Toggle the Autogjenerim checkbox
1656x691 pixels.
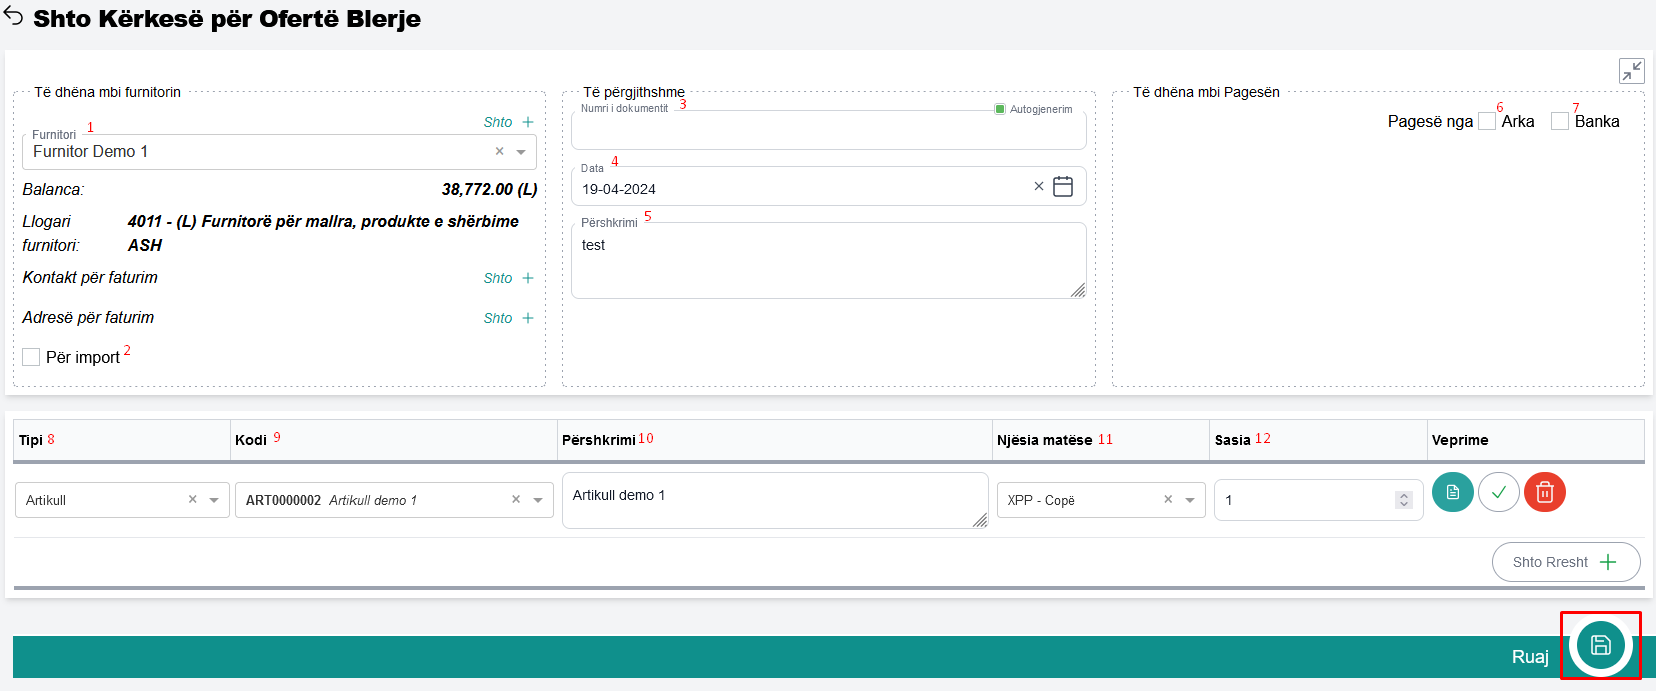[1000, 109]
